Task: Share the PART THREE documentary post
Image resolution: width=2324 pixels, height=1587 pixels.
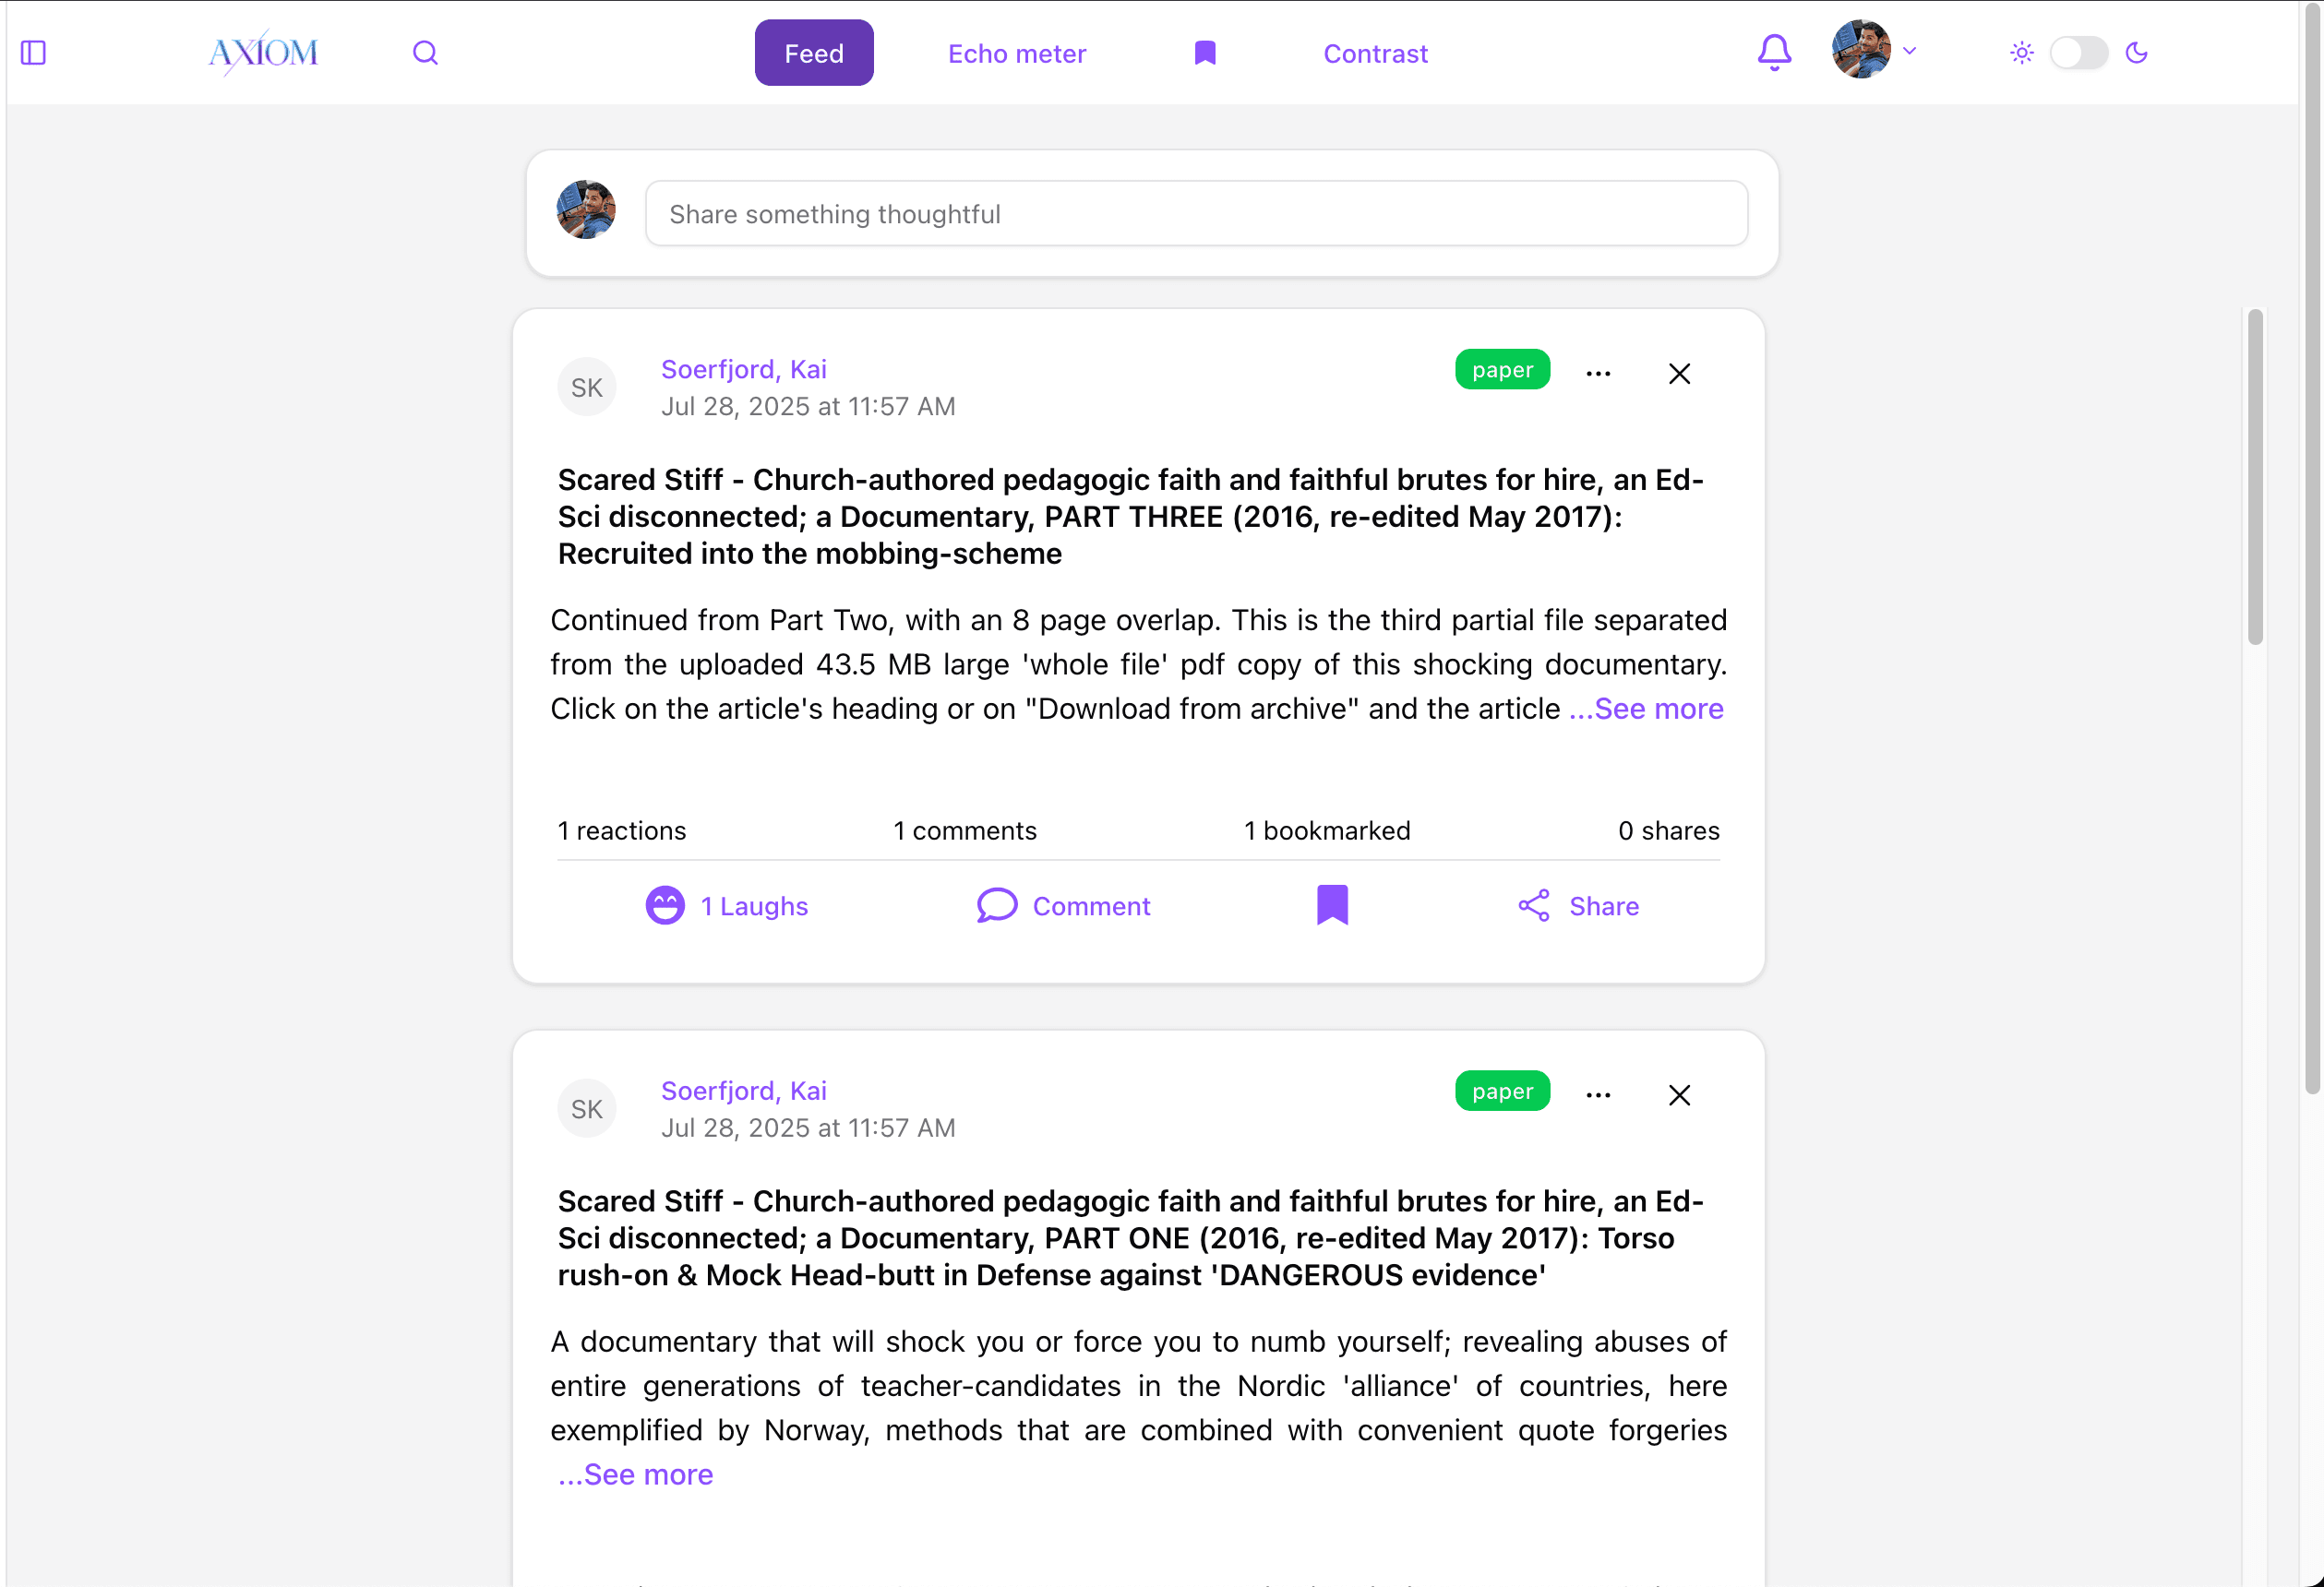Action: click(1578, 905)
